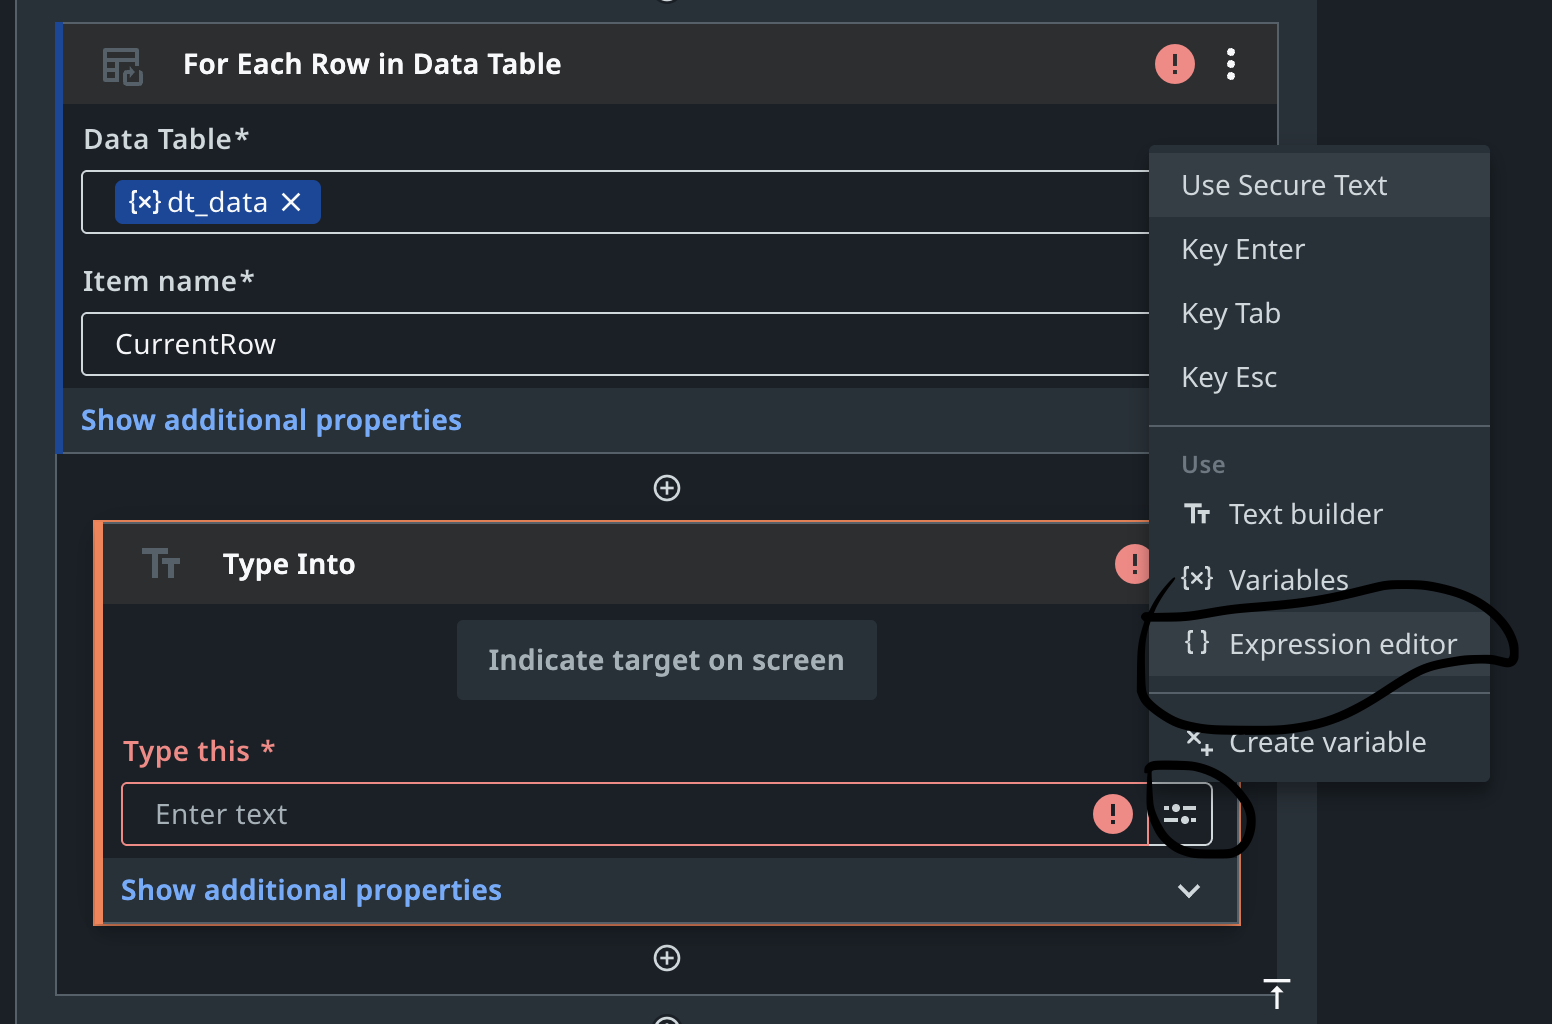Image resolution: width=1552 pixels, height=1024 pixels.
Task: Choose the Key Enter menu option
Action: pos(1243,250)
